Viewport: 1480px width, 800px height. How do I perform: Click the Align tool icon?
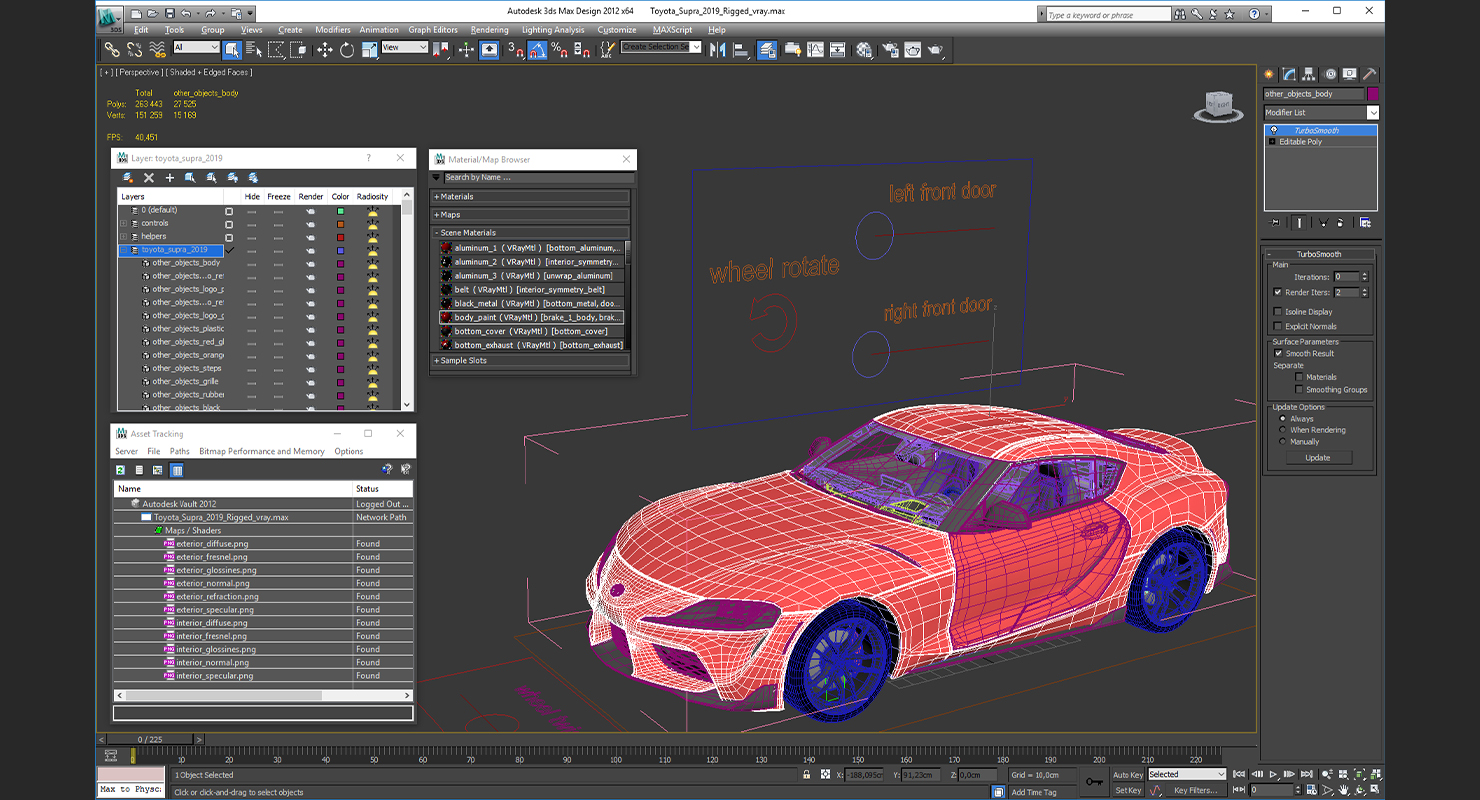click(x=741, y=49)
